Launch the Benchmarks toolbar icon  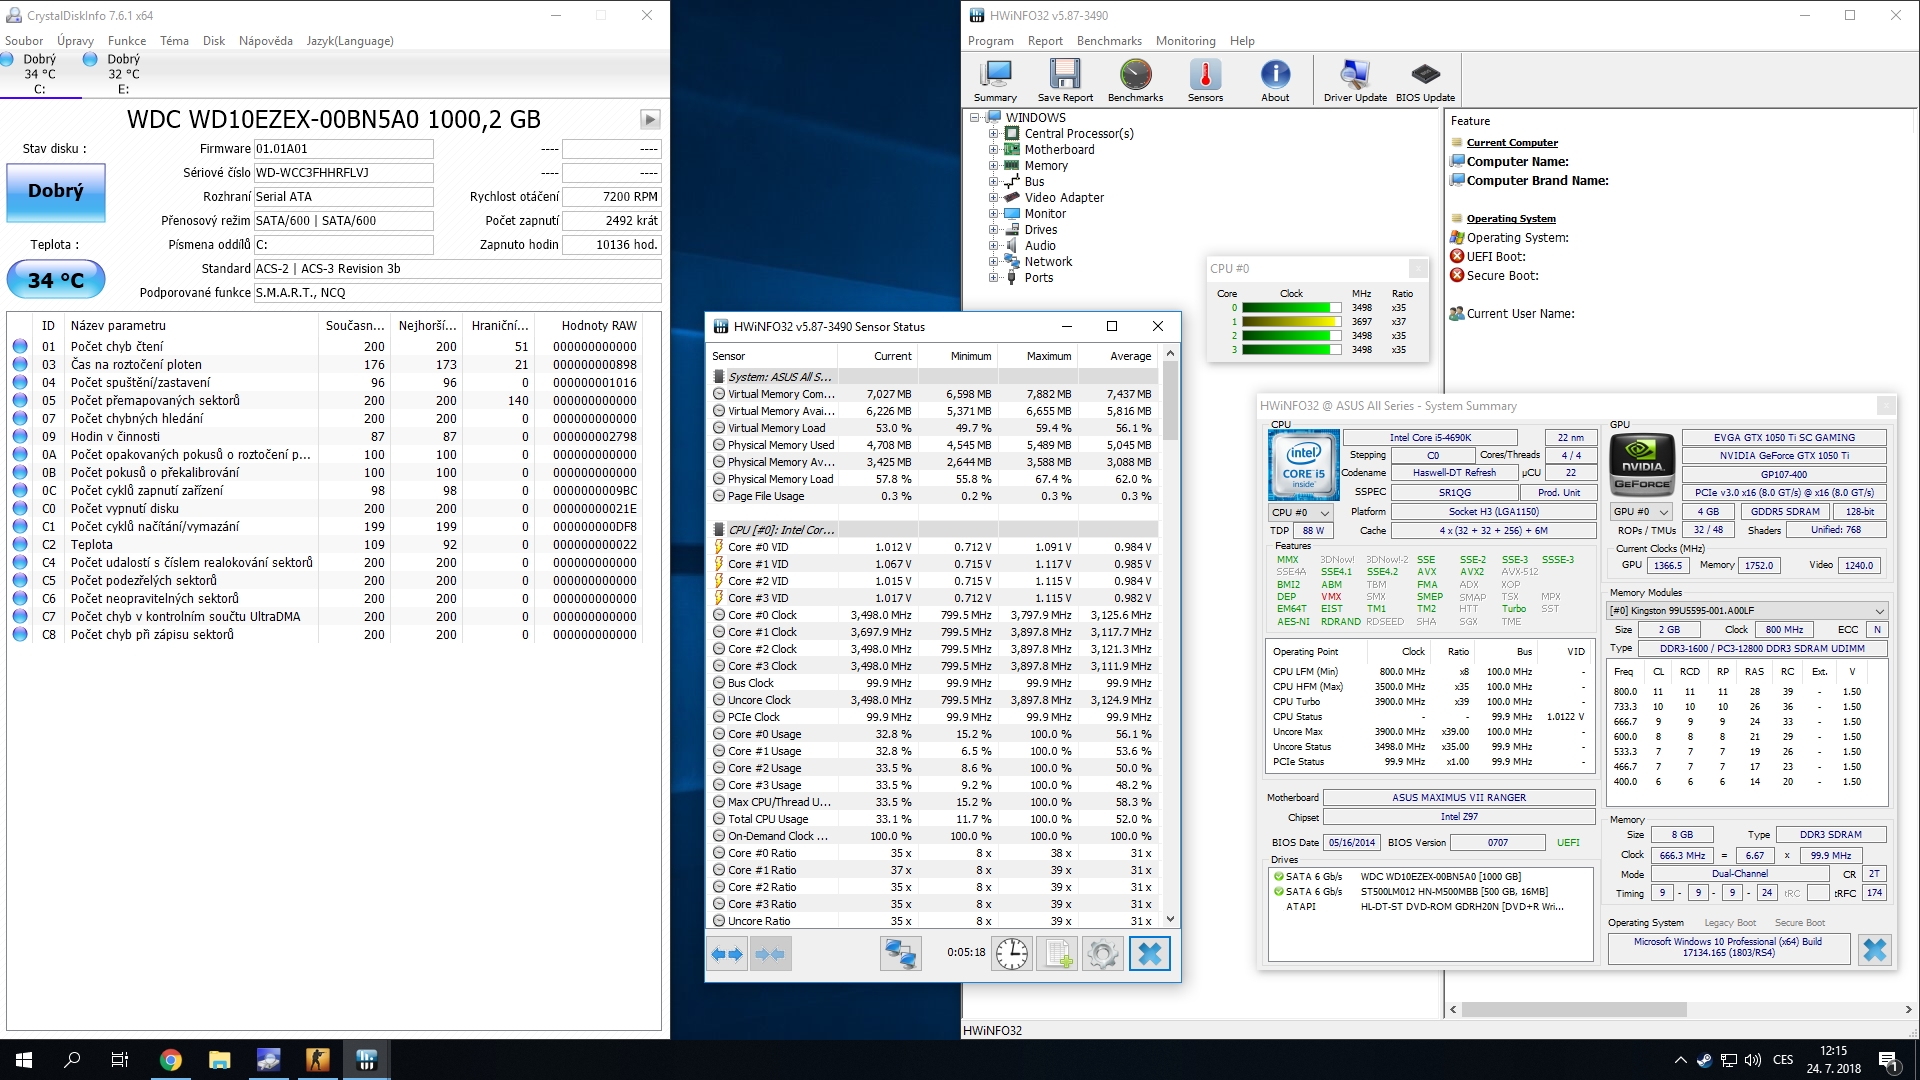(x=1135, y=80)
